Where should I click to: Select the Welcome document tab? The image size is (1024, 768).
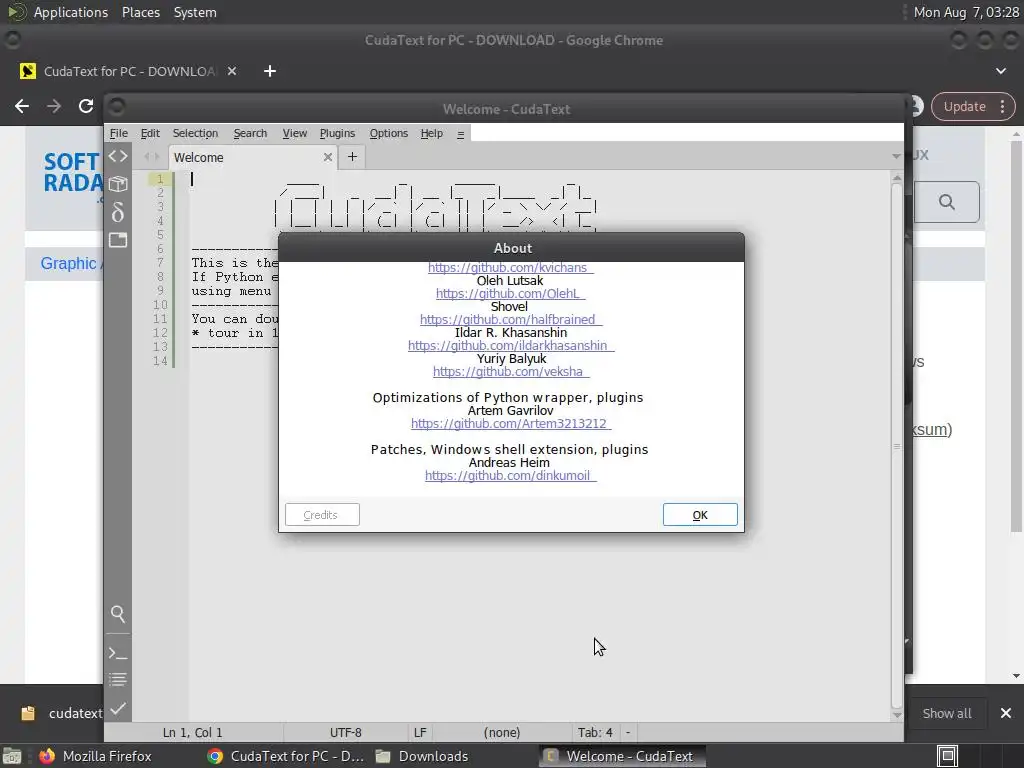[253, 157]
